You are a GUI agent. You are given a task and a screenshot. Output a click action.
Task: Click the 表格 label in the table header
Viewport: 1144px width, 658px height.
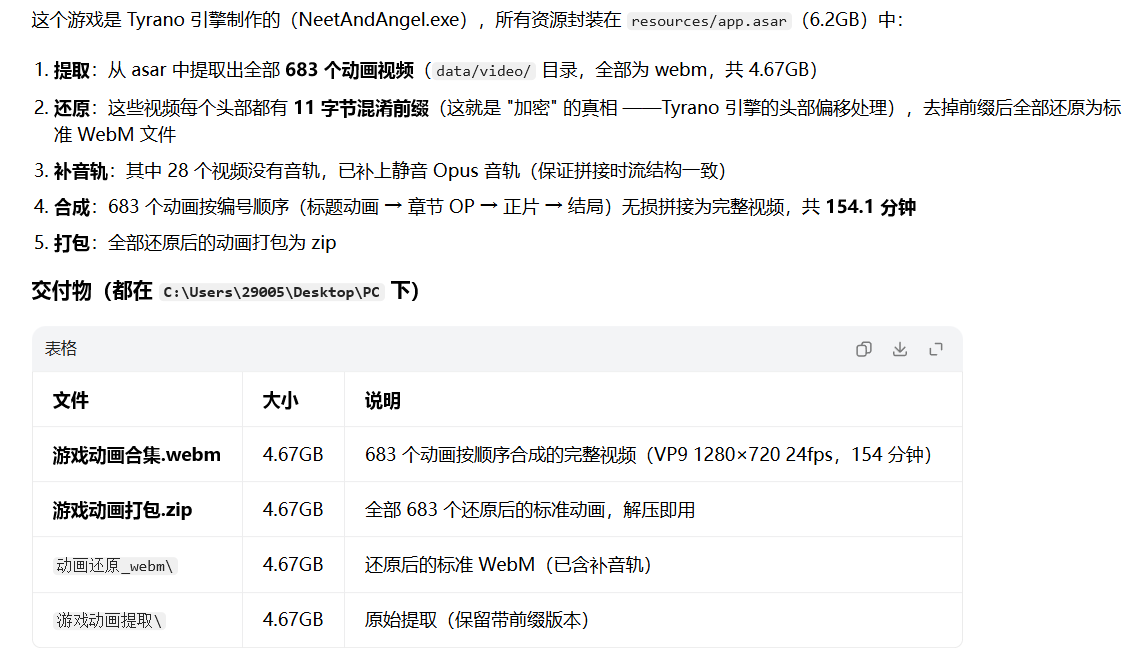61,349
